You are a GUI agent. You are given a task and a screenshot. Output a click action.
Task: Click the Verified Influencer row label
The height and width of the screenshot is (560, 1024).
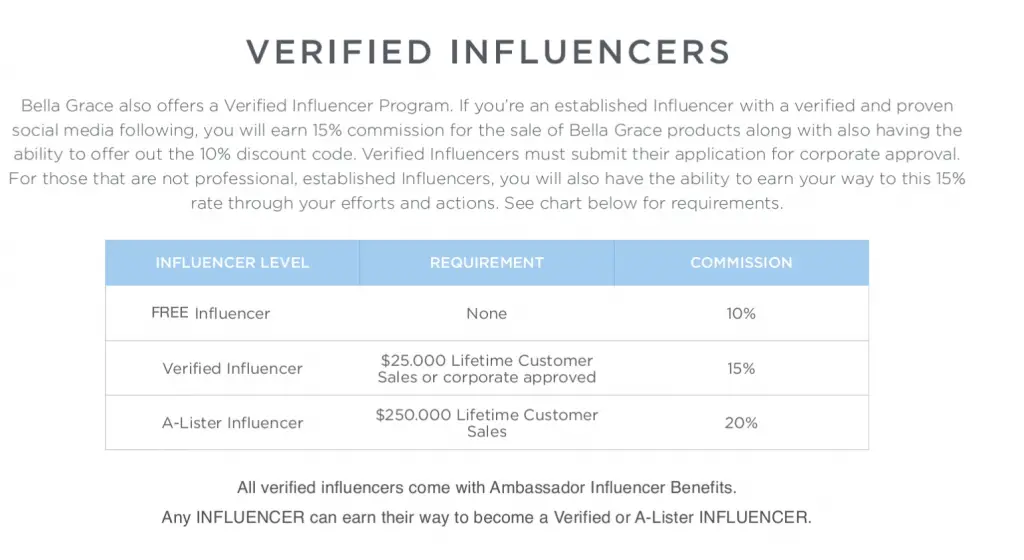[232, 368]
